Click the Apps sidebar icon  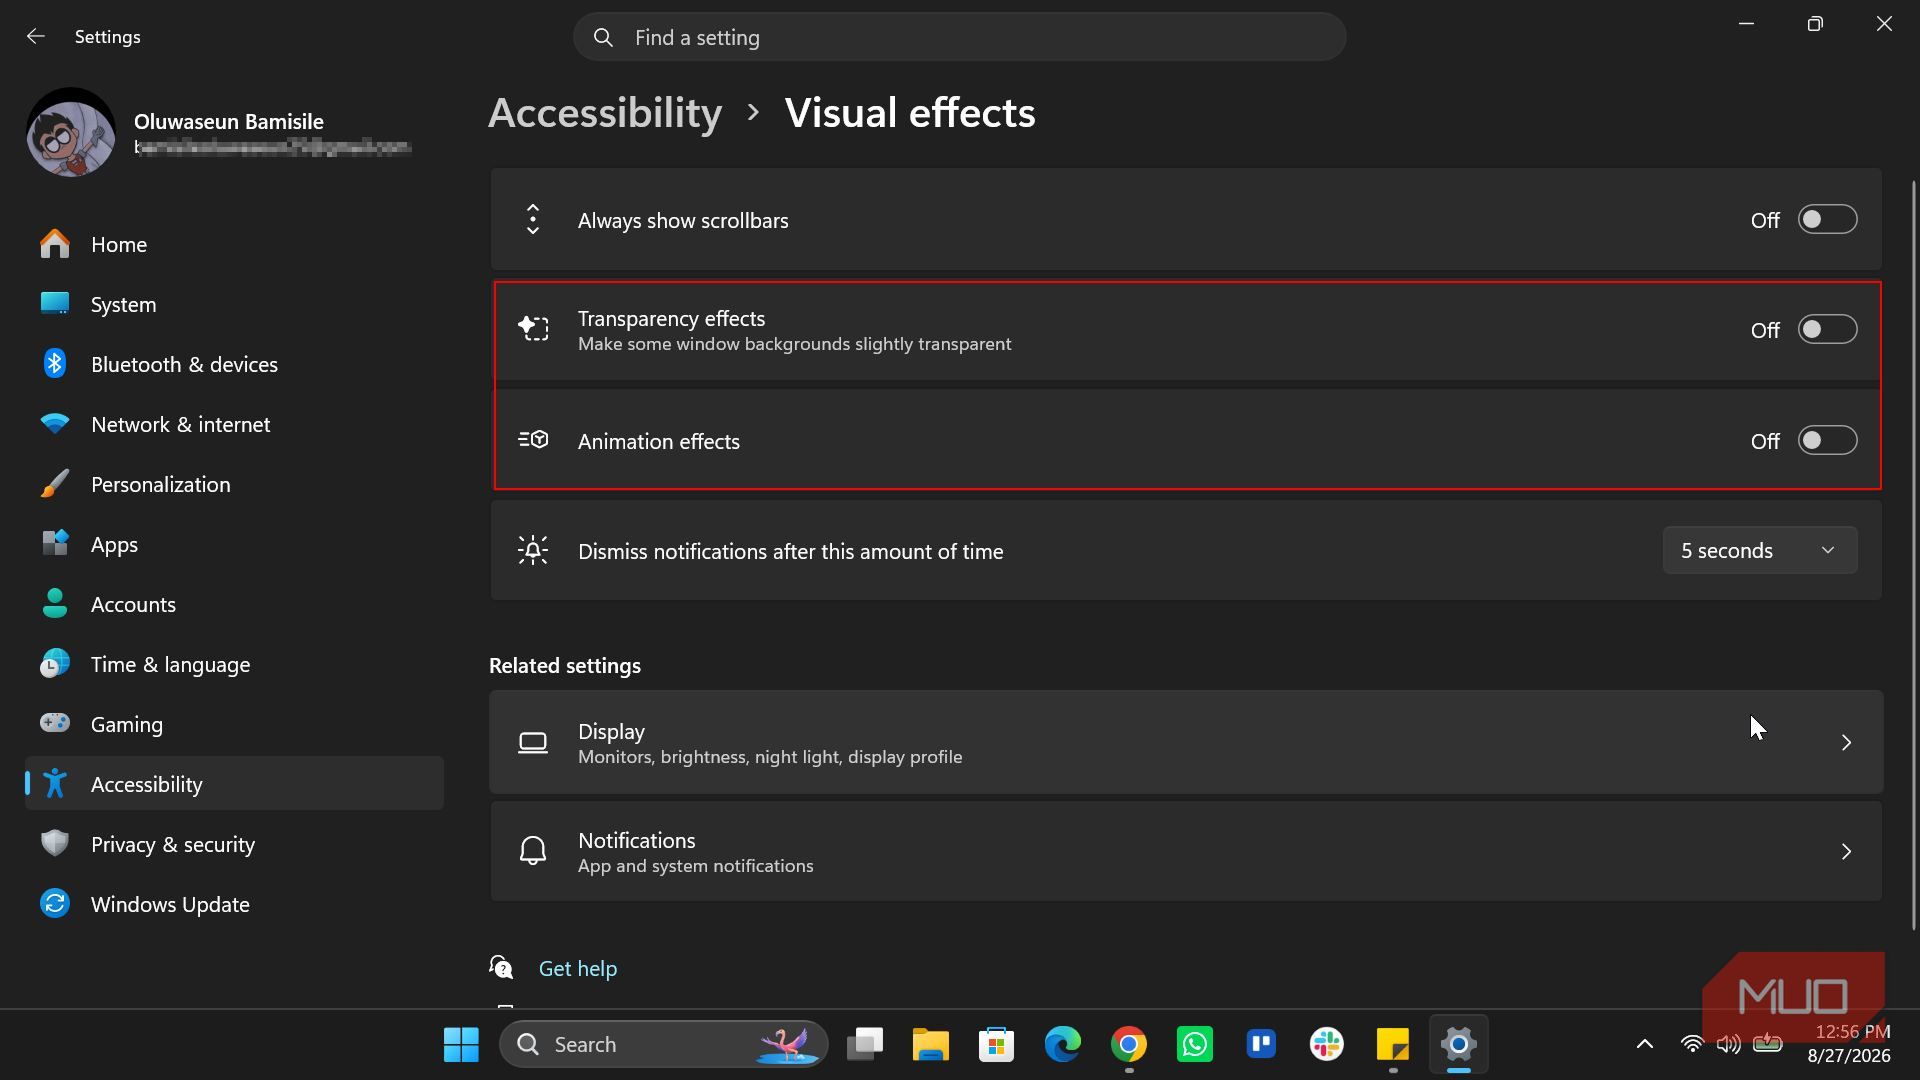(x=55, y=543)
